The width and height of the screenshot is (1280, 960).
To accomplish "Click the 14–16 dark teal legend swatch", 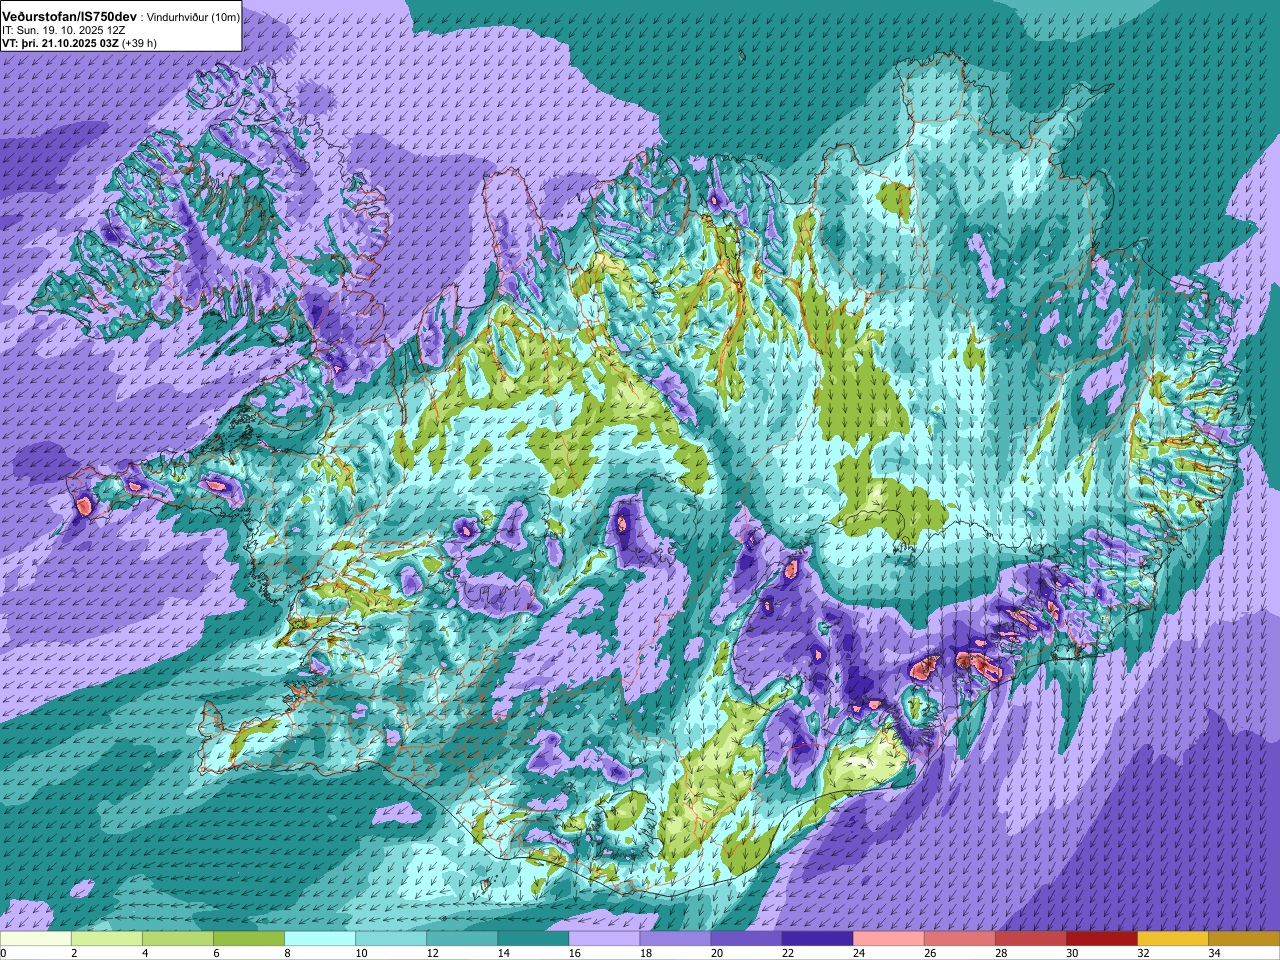I will pos(533,939).
